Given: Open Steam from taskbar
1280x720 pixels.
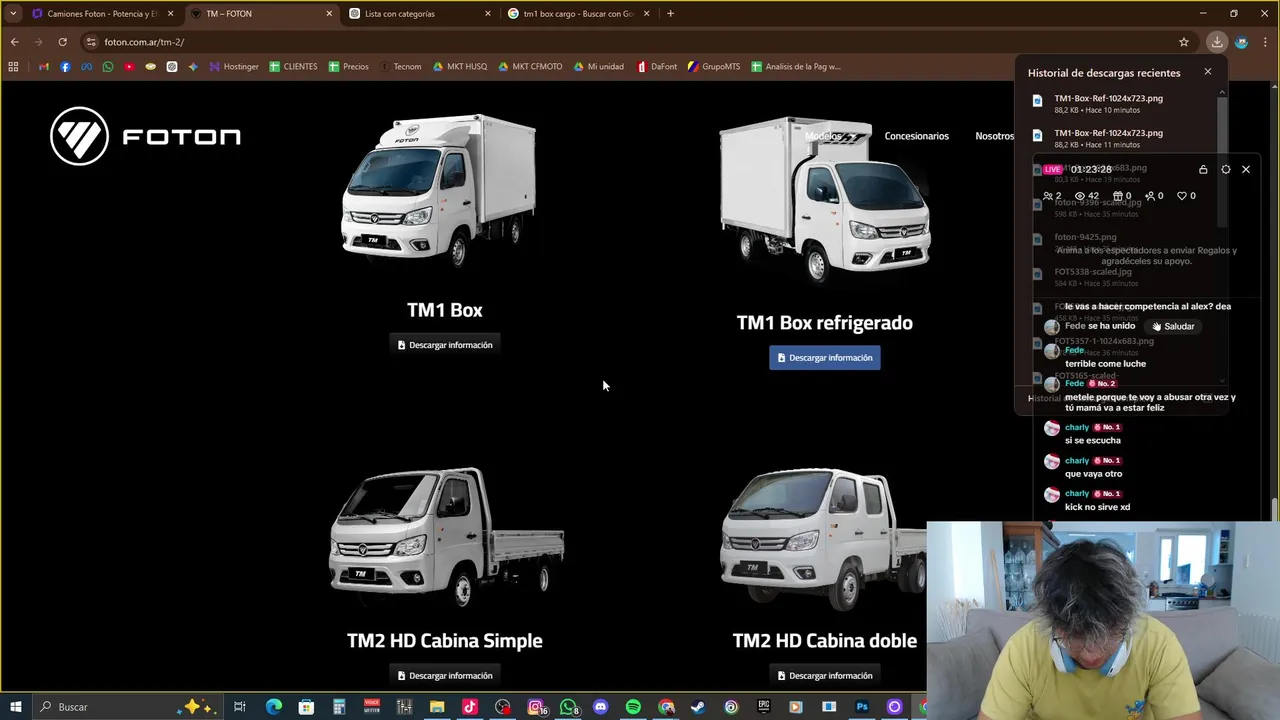Looking at the screenshot, I should [x=698, y=707].
